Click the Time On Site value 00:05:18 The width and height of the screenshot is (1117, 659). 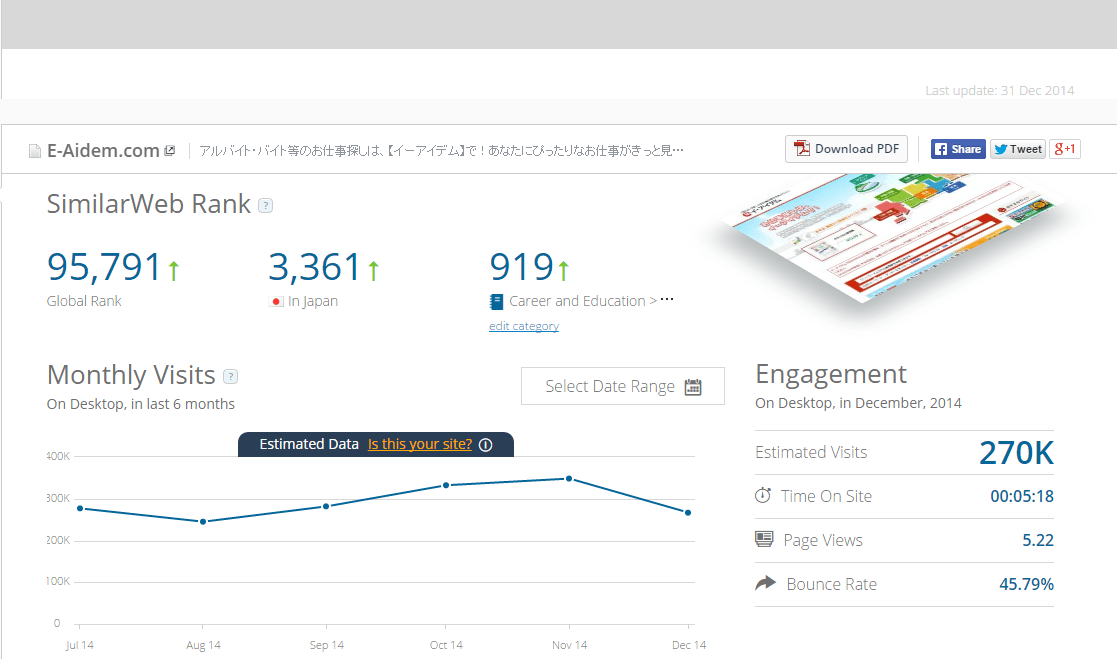1022,497
